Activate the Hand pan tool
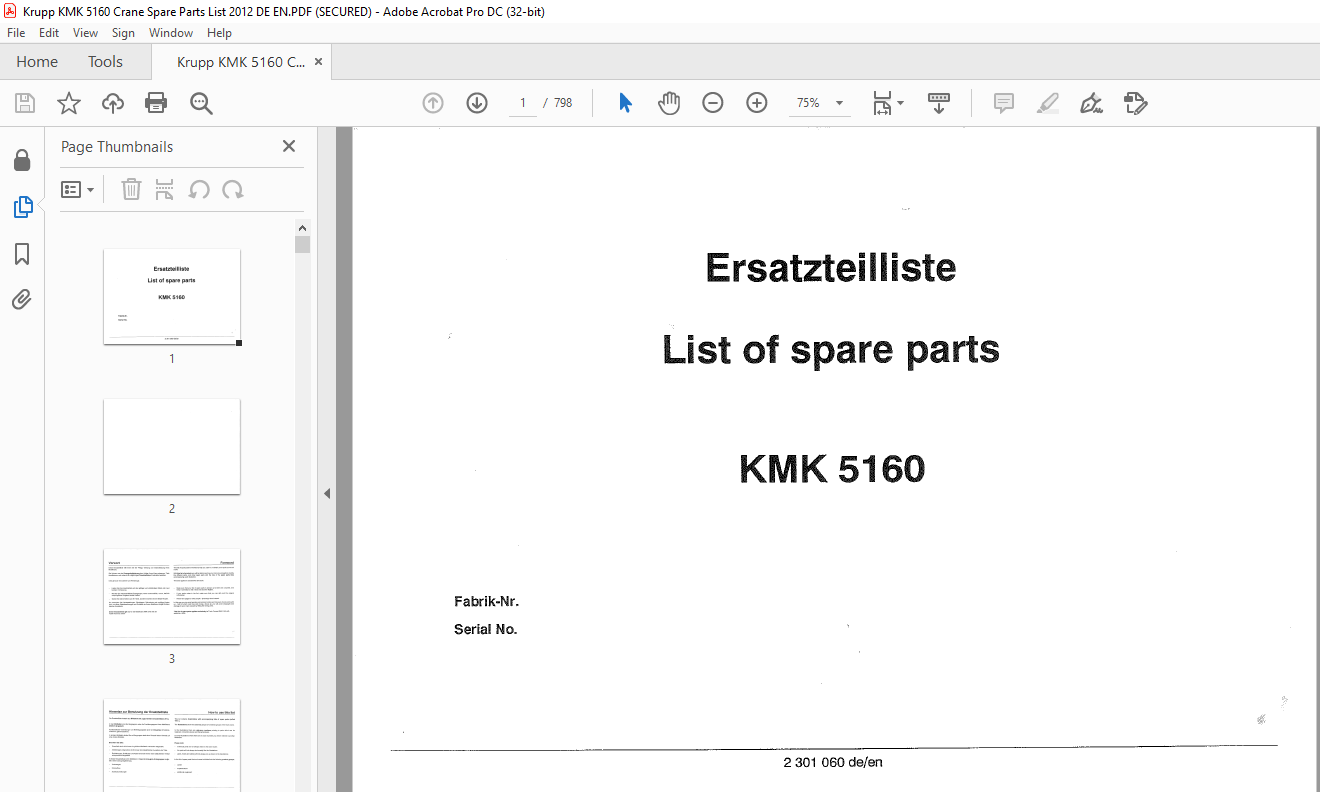 click(669, 103)
